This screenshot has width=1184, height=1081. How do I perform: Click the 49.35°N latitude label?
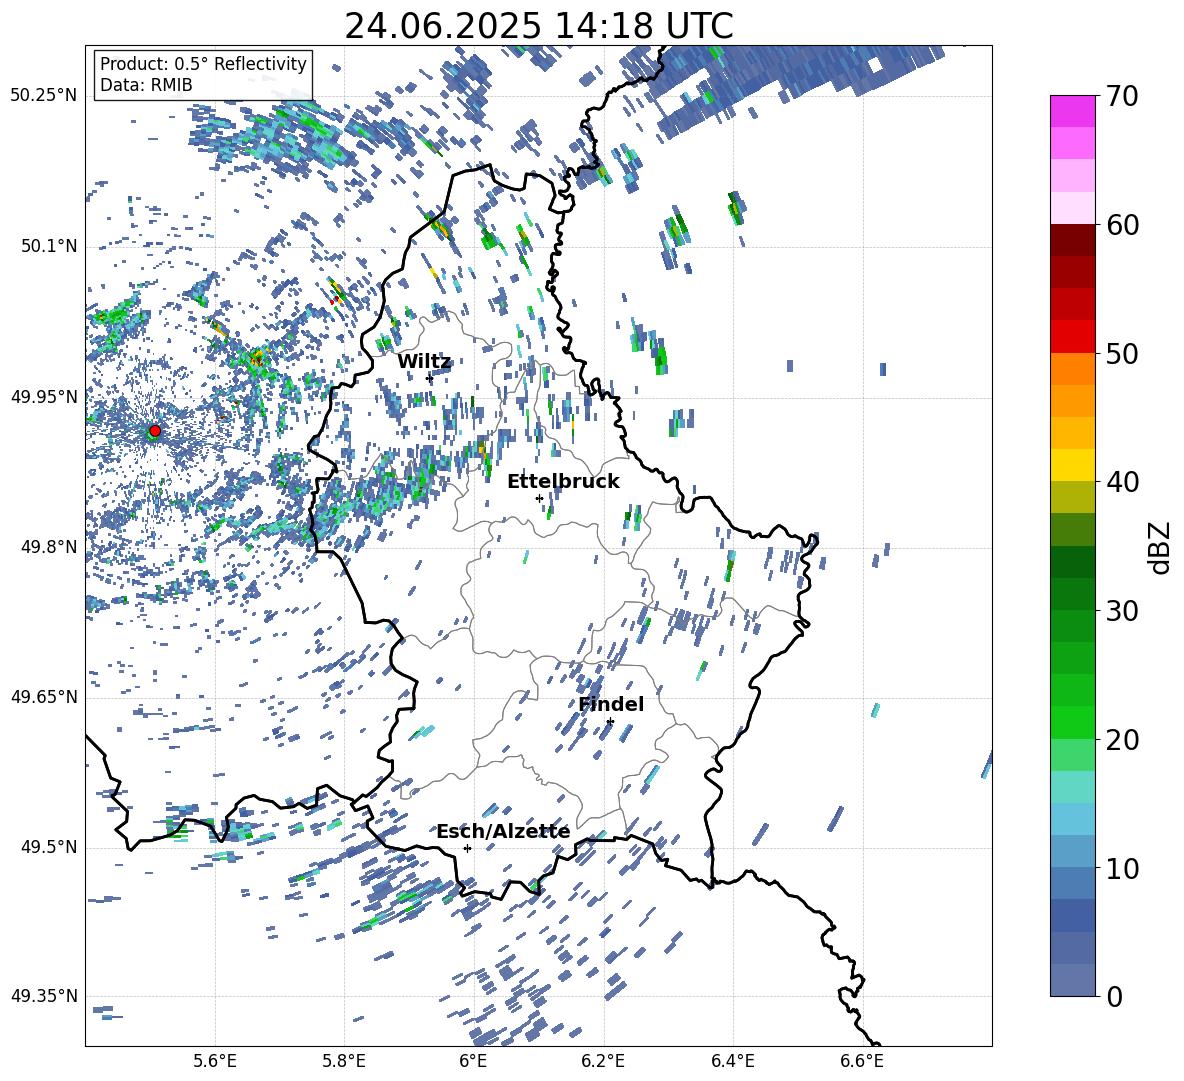click(44, 996)
